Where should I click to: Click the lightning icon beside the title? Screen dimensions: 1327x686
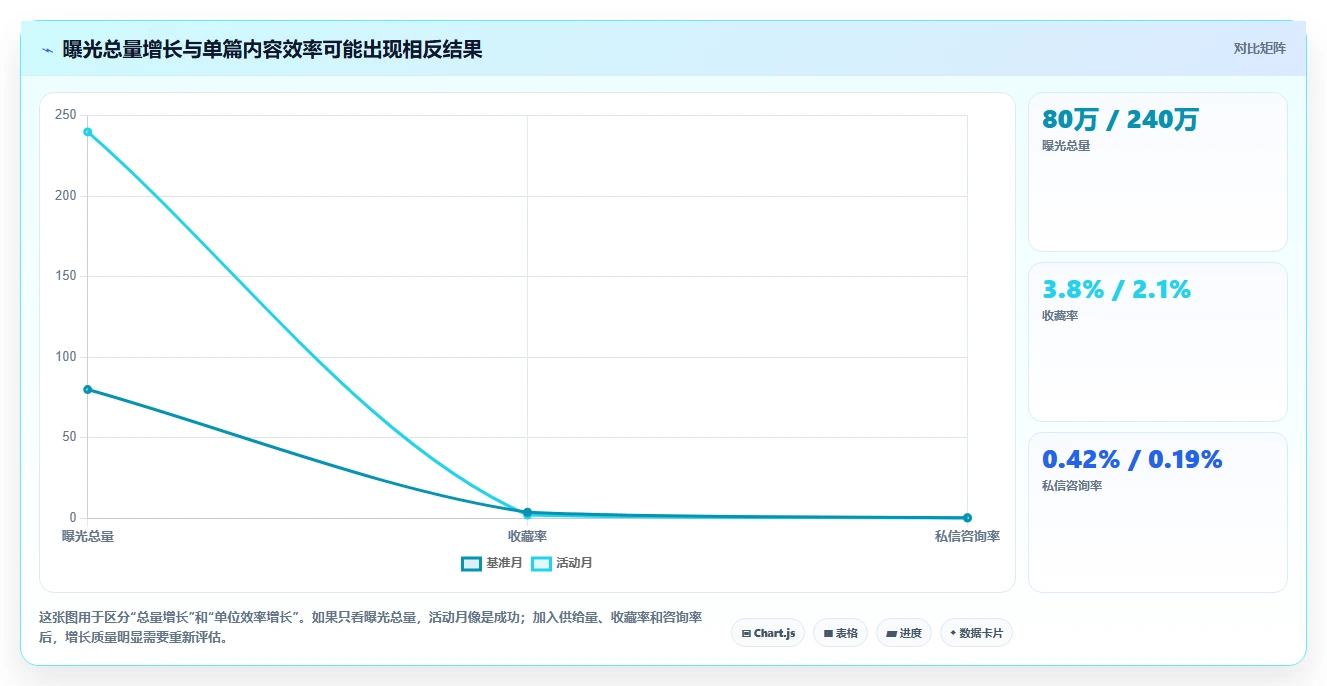click(x=48, y=50)
